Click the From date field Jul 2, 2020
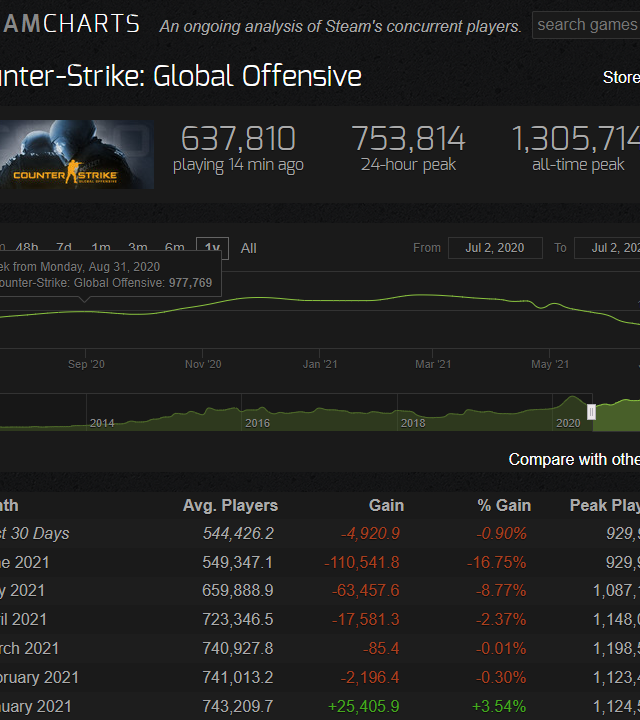 coord(495,248)
